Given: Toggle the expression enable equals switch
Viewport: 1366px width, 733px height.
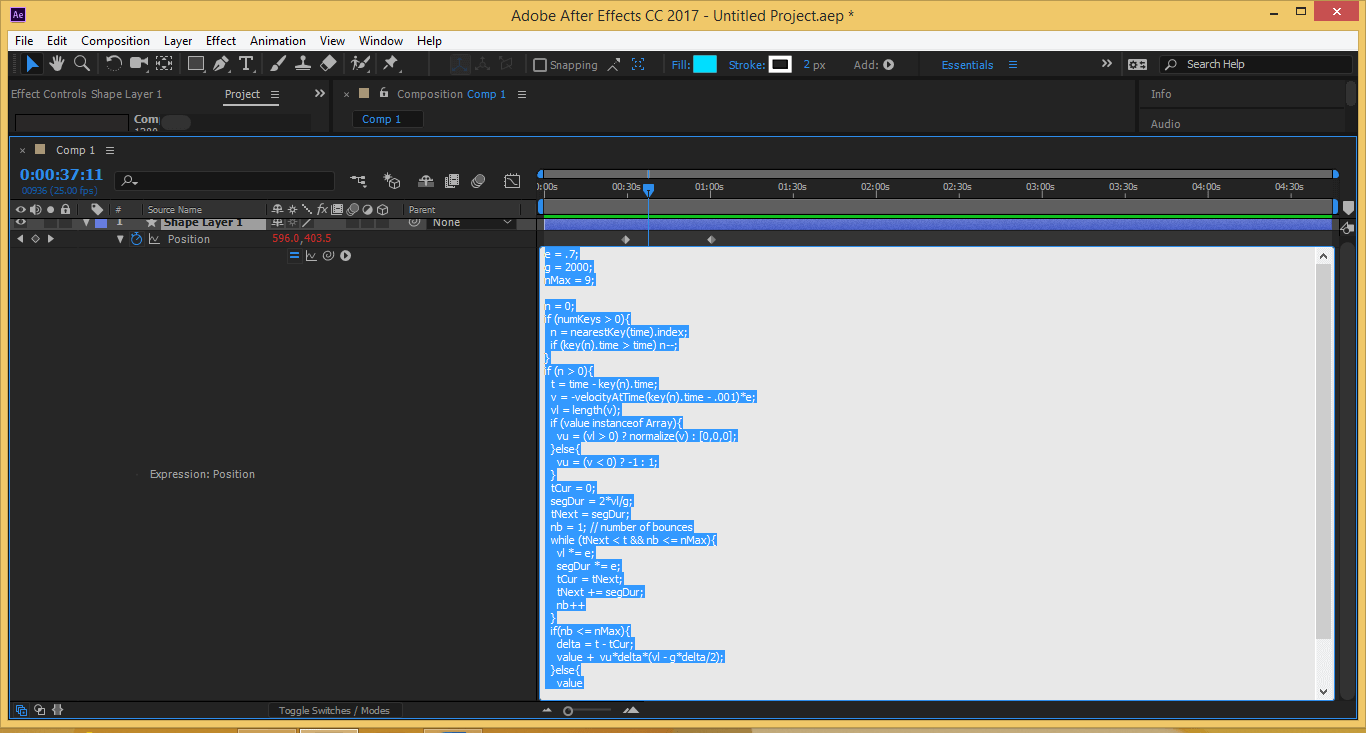Looking at the screenshot, I should [294, 256].
